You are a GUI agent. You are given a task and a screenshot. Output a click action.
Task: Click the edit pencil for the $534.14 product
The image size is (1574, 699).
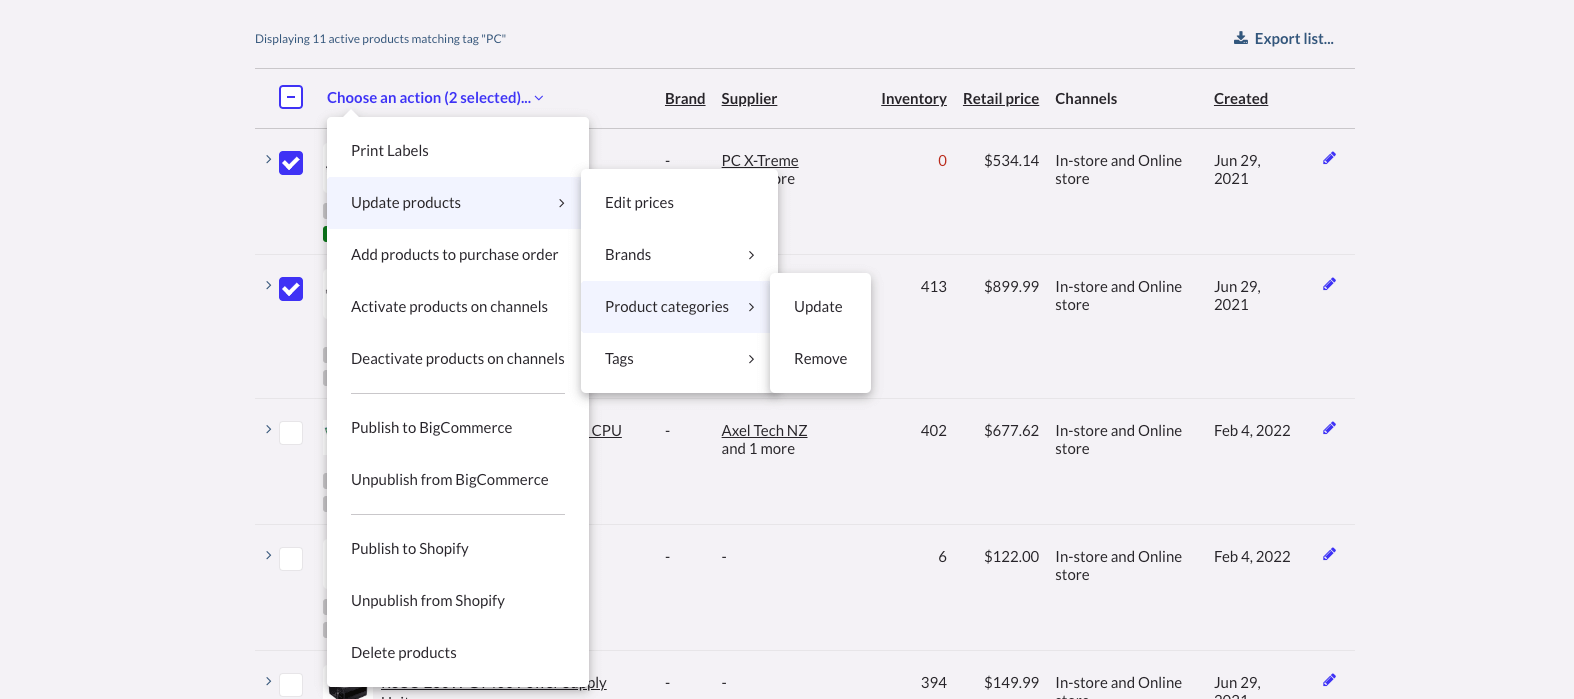click(x=1329, y=158)
